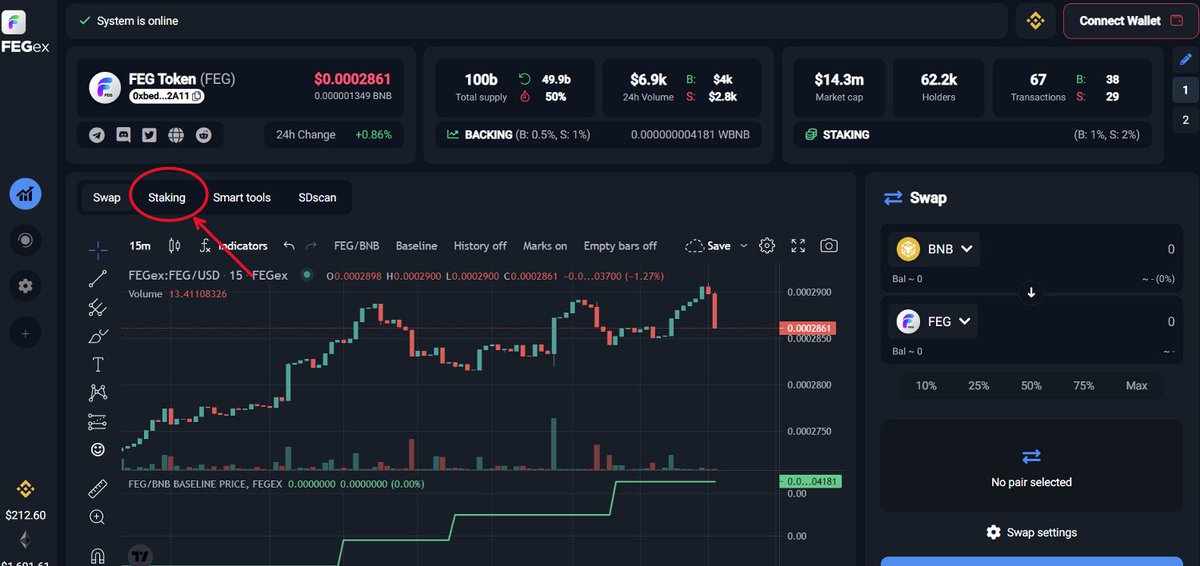This screenshot has height=566, width=1200.
Task: Select the XABCD pattern tool
Action: (x=97, y=392)
